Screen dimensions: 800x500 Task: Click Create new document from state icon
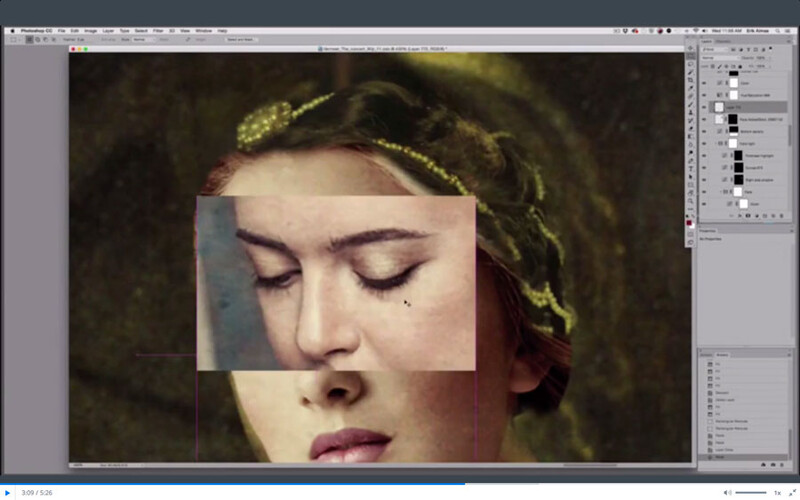point(764,465)
